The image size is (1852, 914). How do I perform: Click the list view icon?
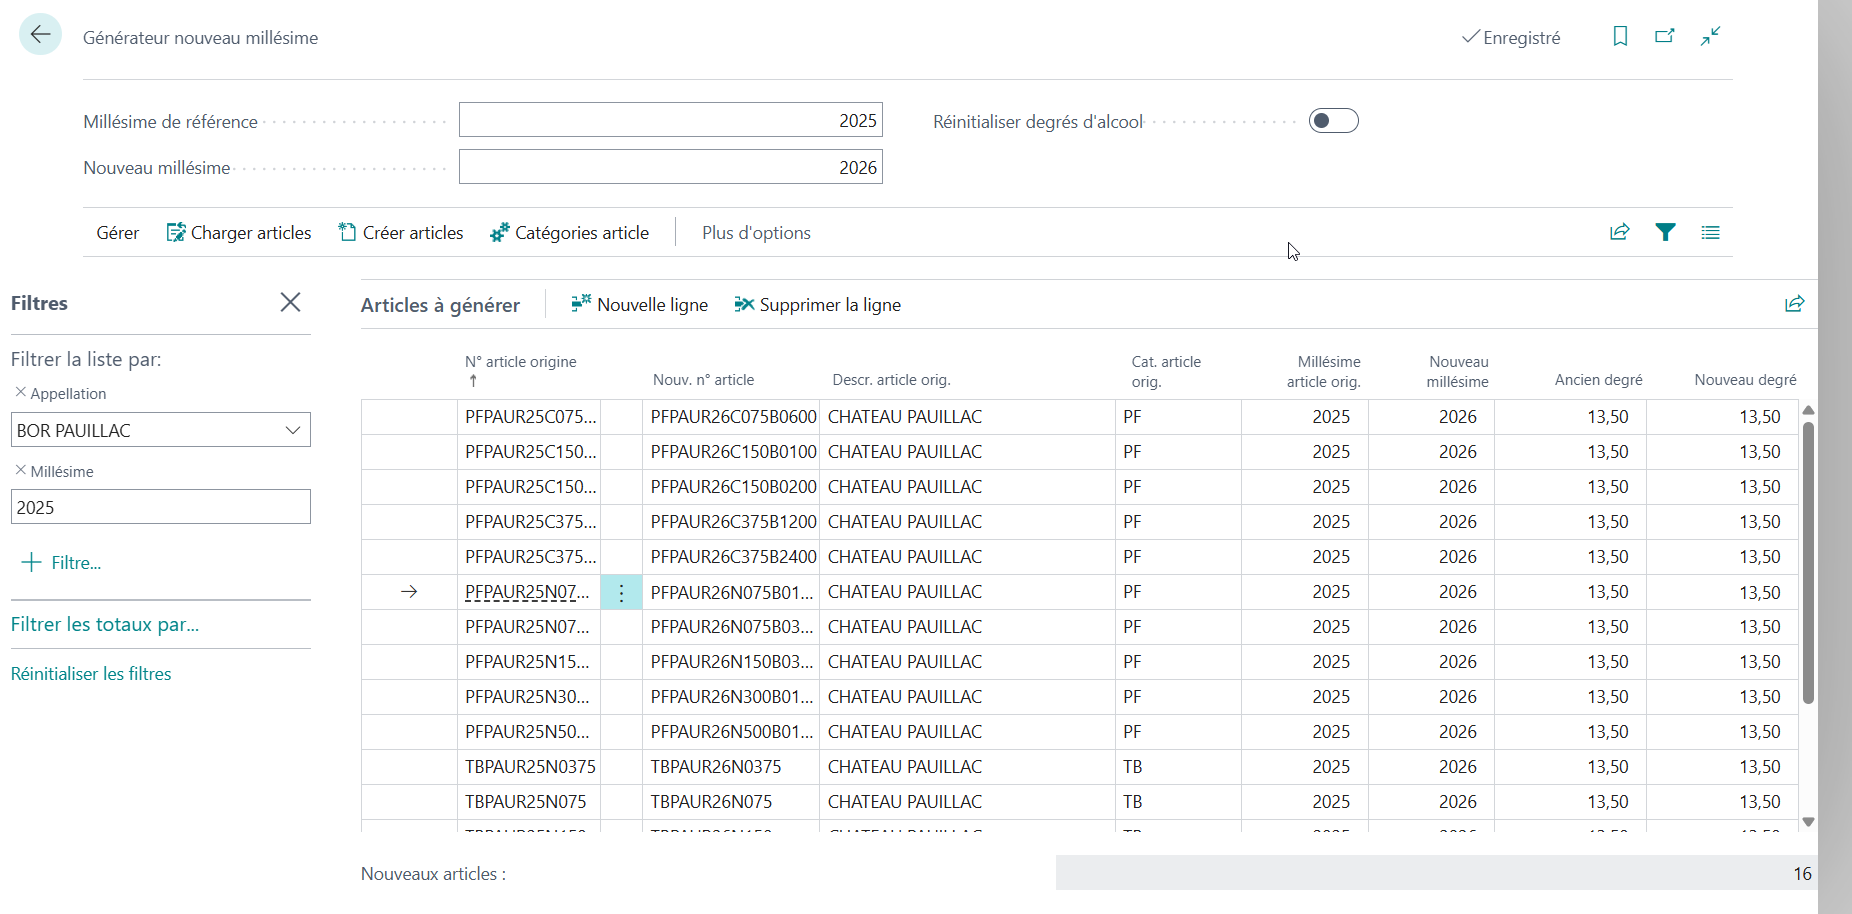[1711, 232]
